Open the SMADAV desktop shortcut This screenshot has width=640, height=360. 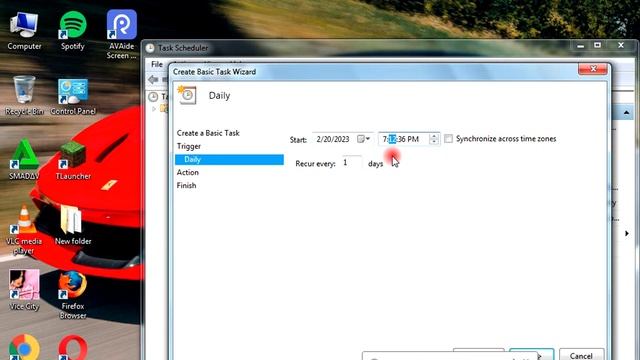(x=24, y=160)
